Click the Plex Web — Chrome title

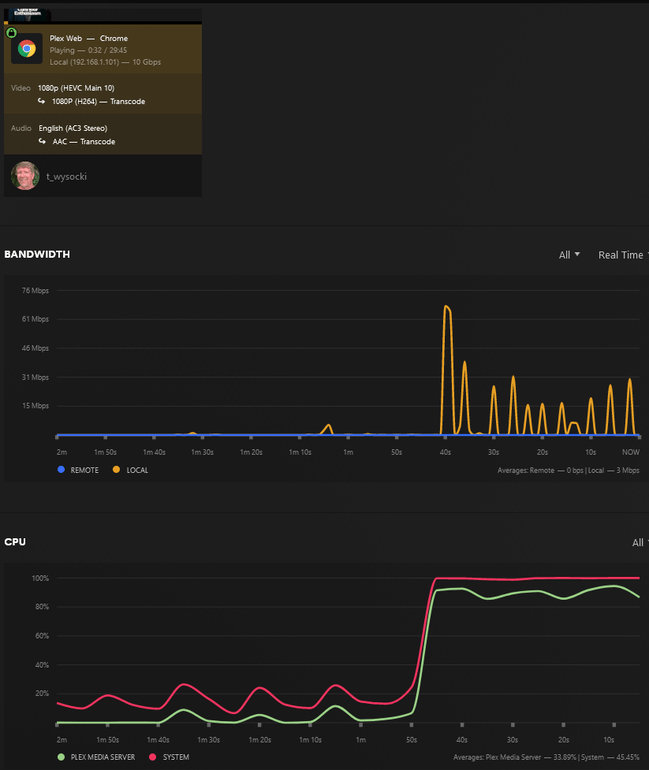click(88, 38)
